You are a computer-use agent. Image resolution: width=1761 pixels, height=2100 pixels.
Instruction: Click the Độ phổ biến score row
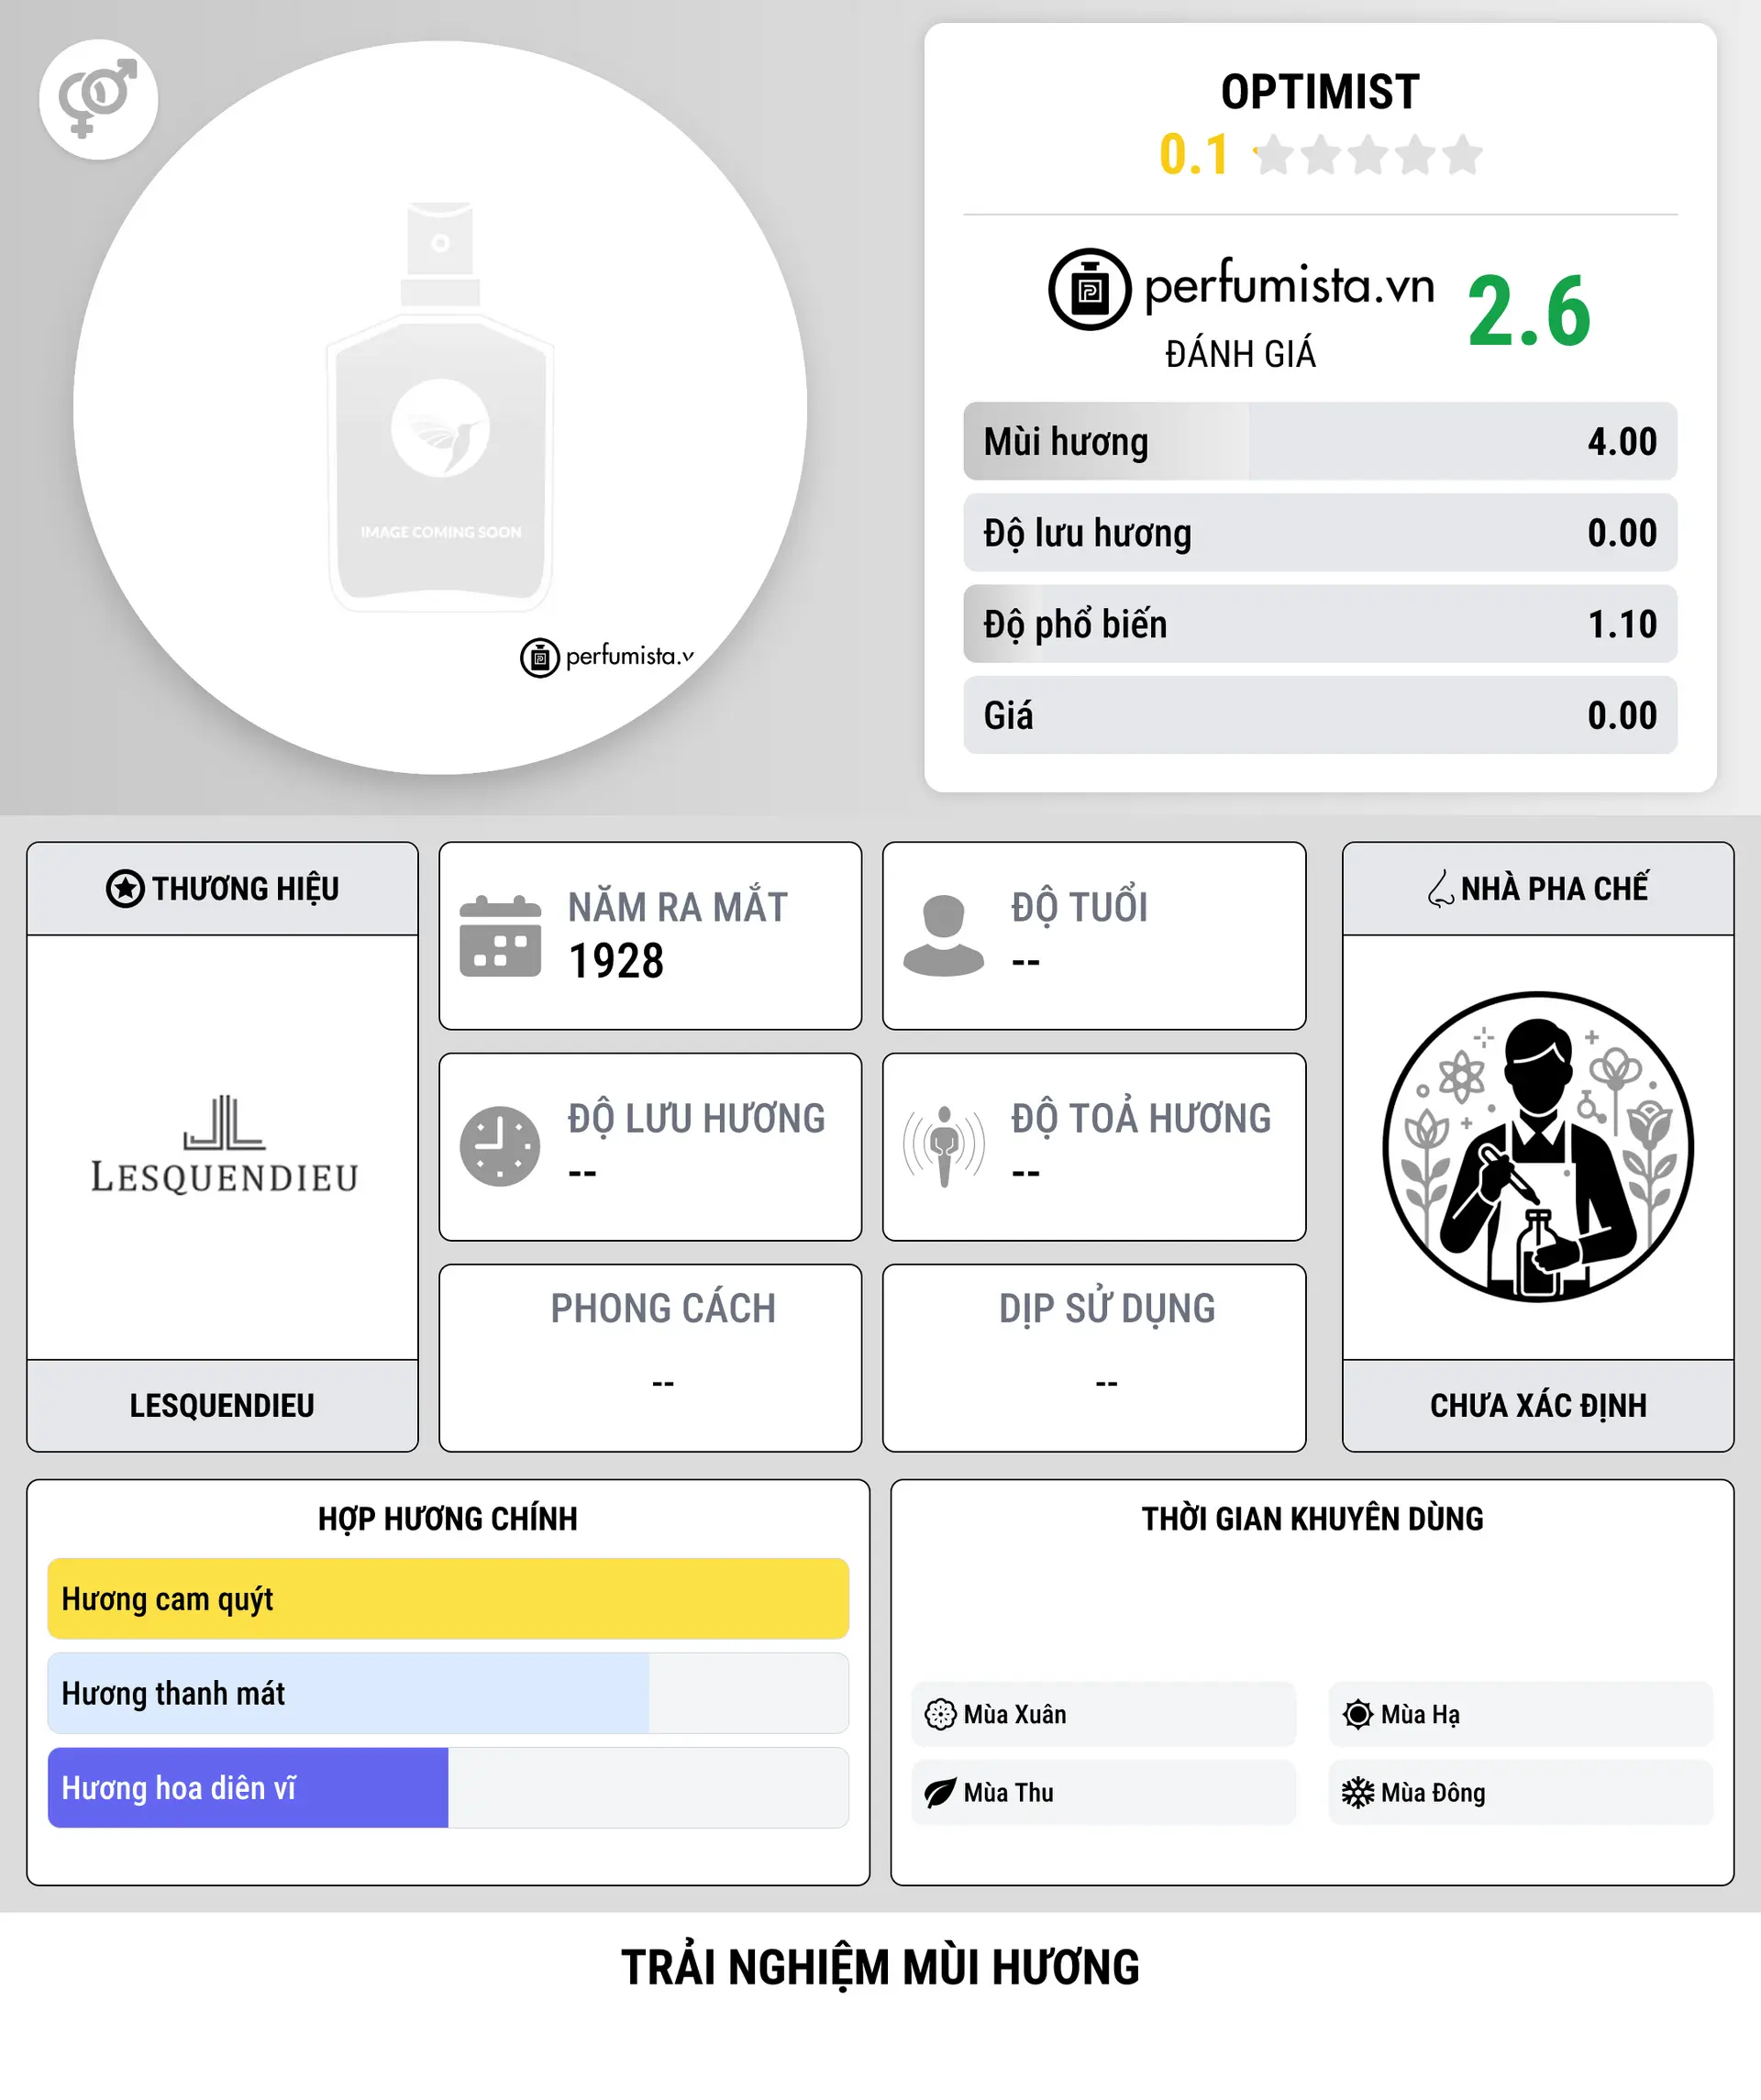click(1320, 623)
